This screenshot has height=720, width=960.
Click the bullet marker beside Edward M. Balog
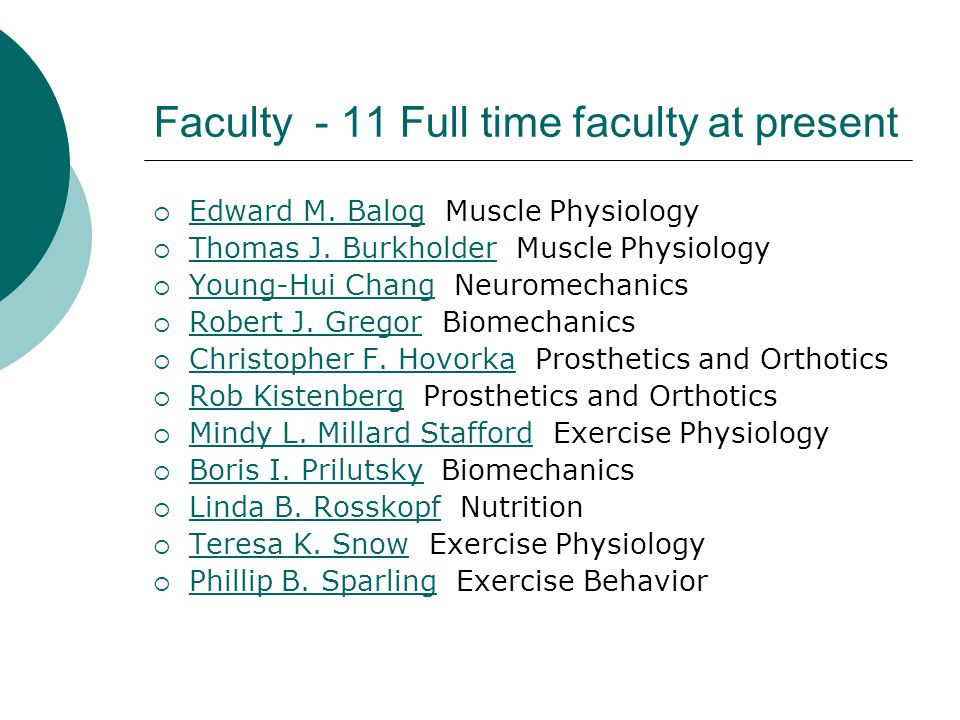162,214
